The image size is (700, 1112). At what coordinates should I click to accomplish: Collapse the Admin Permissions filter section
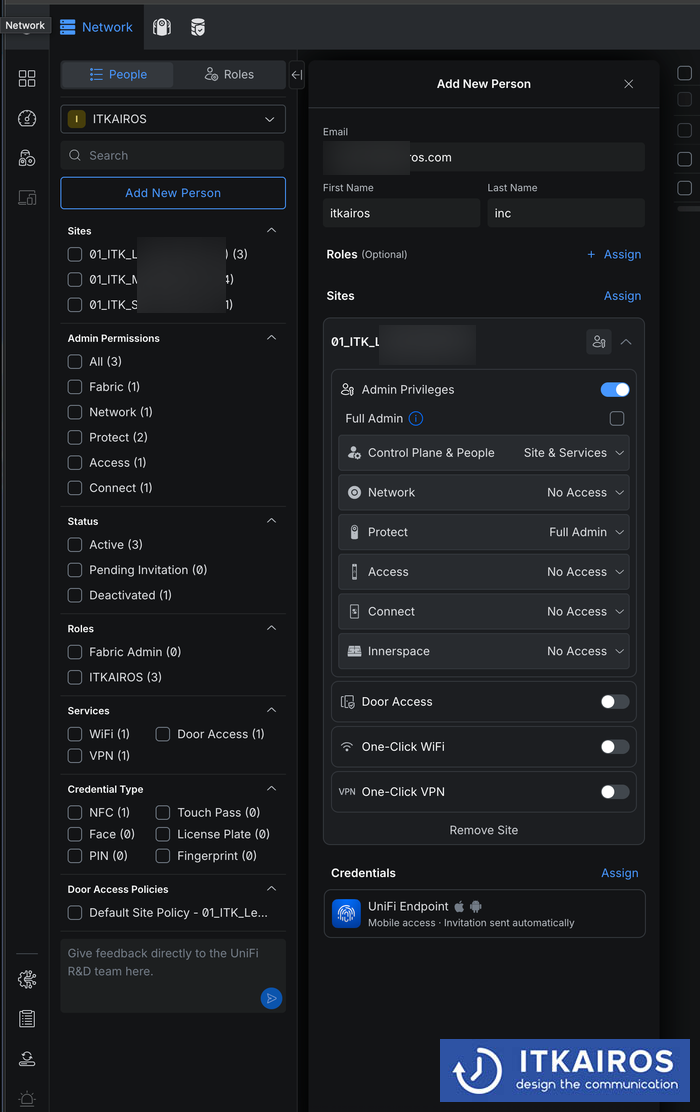click(x=271, y=338)
